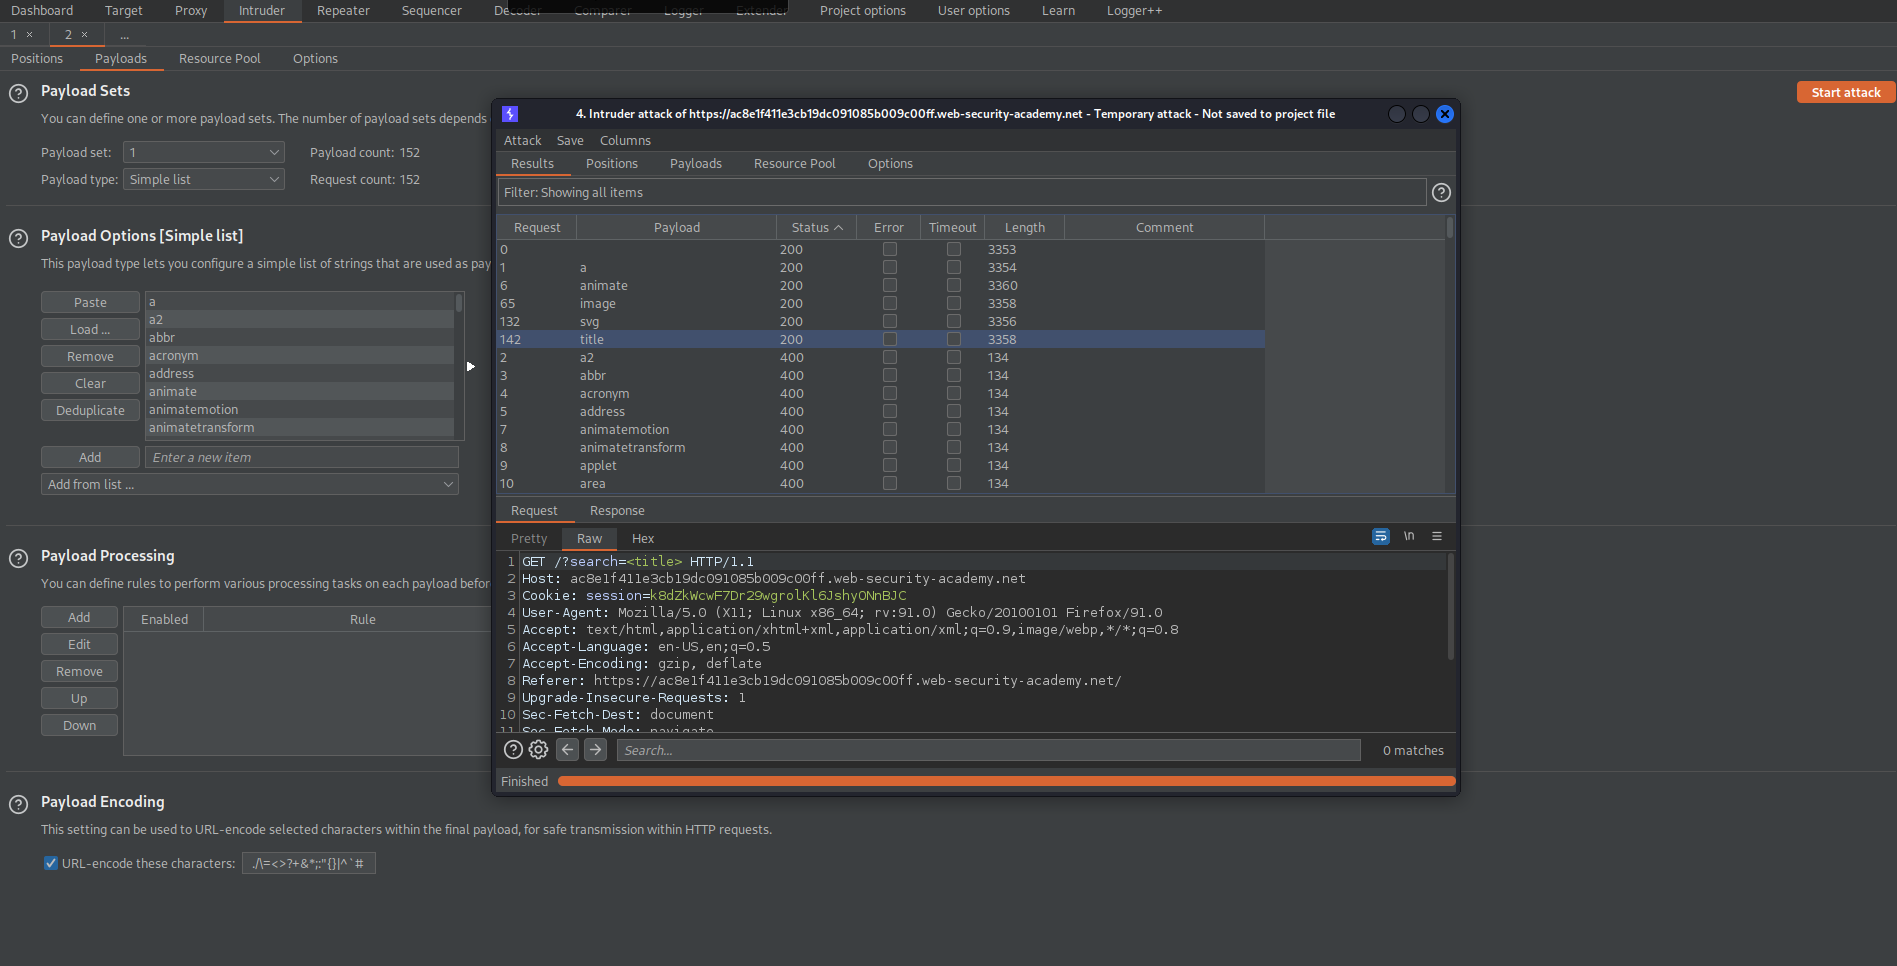Click the Clear button
Viewport: 1897px width, 966px height.
point(90,384)
